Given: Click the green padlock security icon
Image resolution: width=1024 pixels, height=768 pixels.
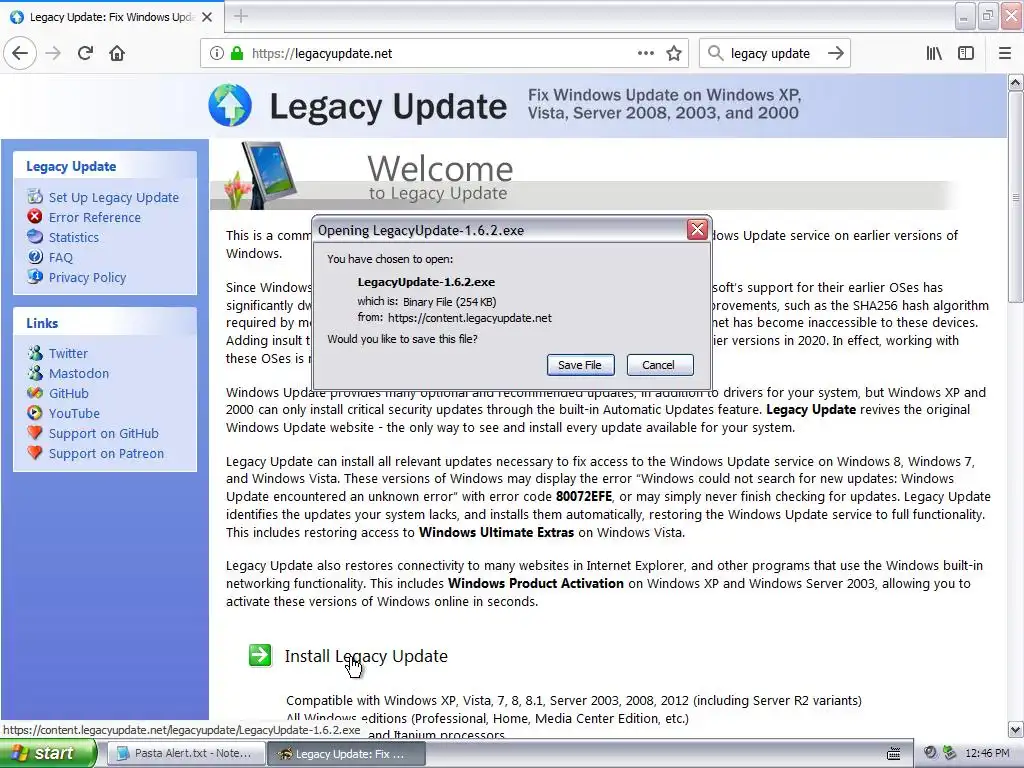Looking at the screenshot, I should pyautogui.click(x=237, y=54).
